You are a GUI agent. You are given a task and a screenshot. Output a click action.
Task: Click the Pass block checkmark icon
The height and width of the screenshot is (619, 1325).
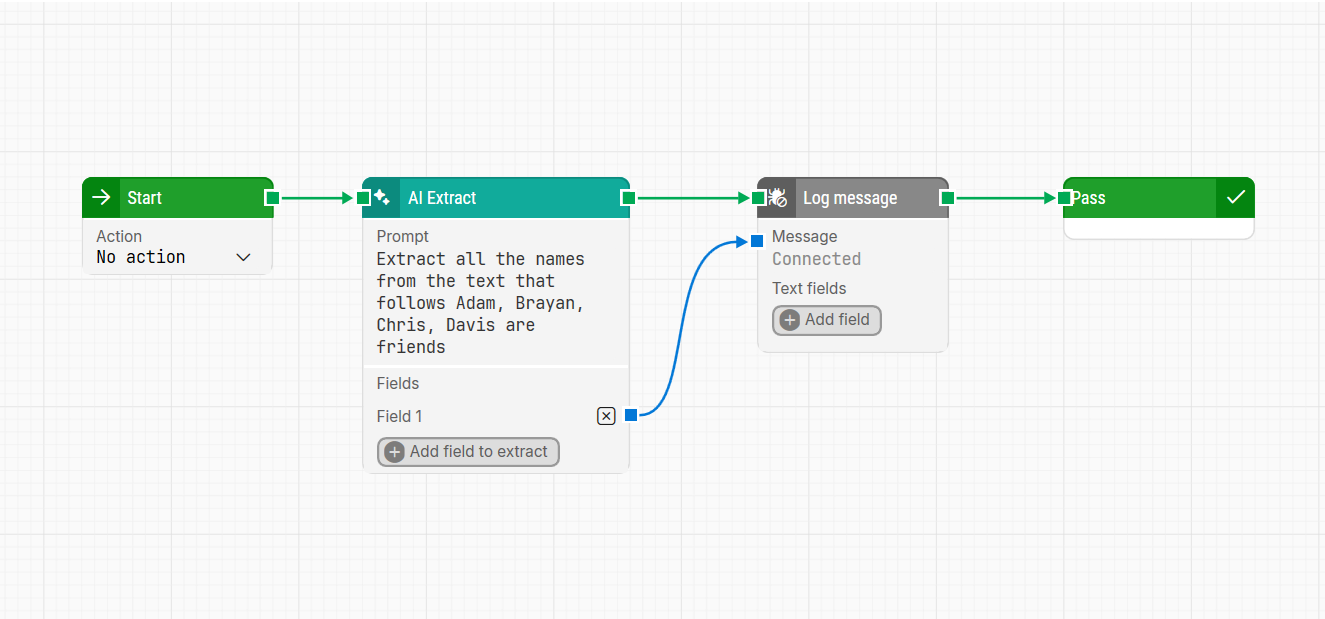pyautogui.click(x=1235, y=198)
